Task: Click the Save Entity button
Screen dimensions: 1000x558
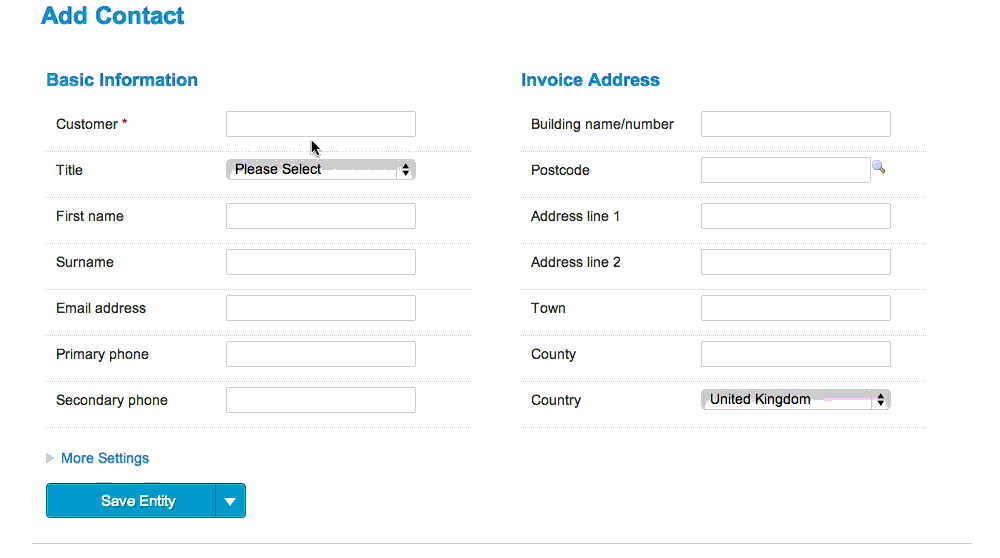Action: point(131,501)
